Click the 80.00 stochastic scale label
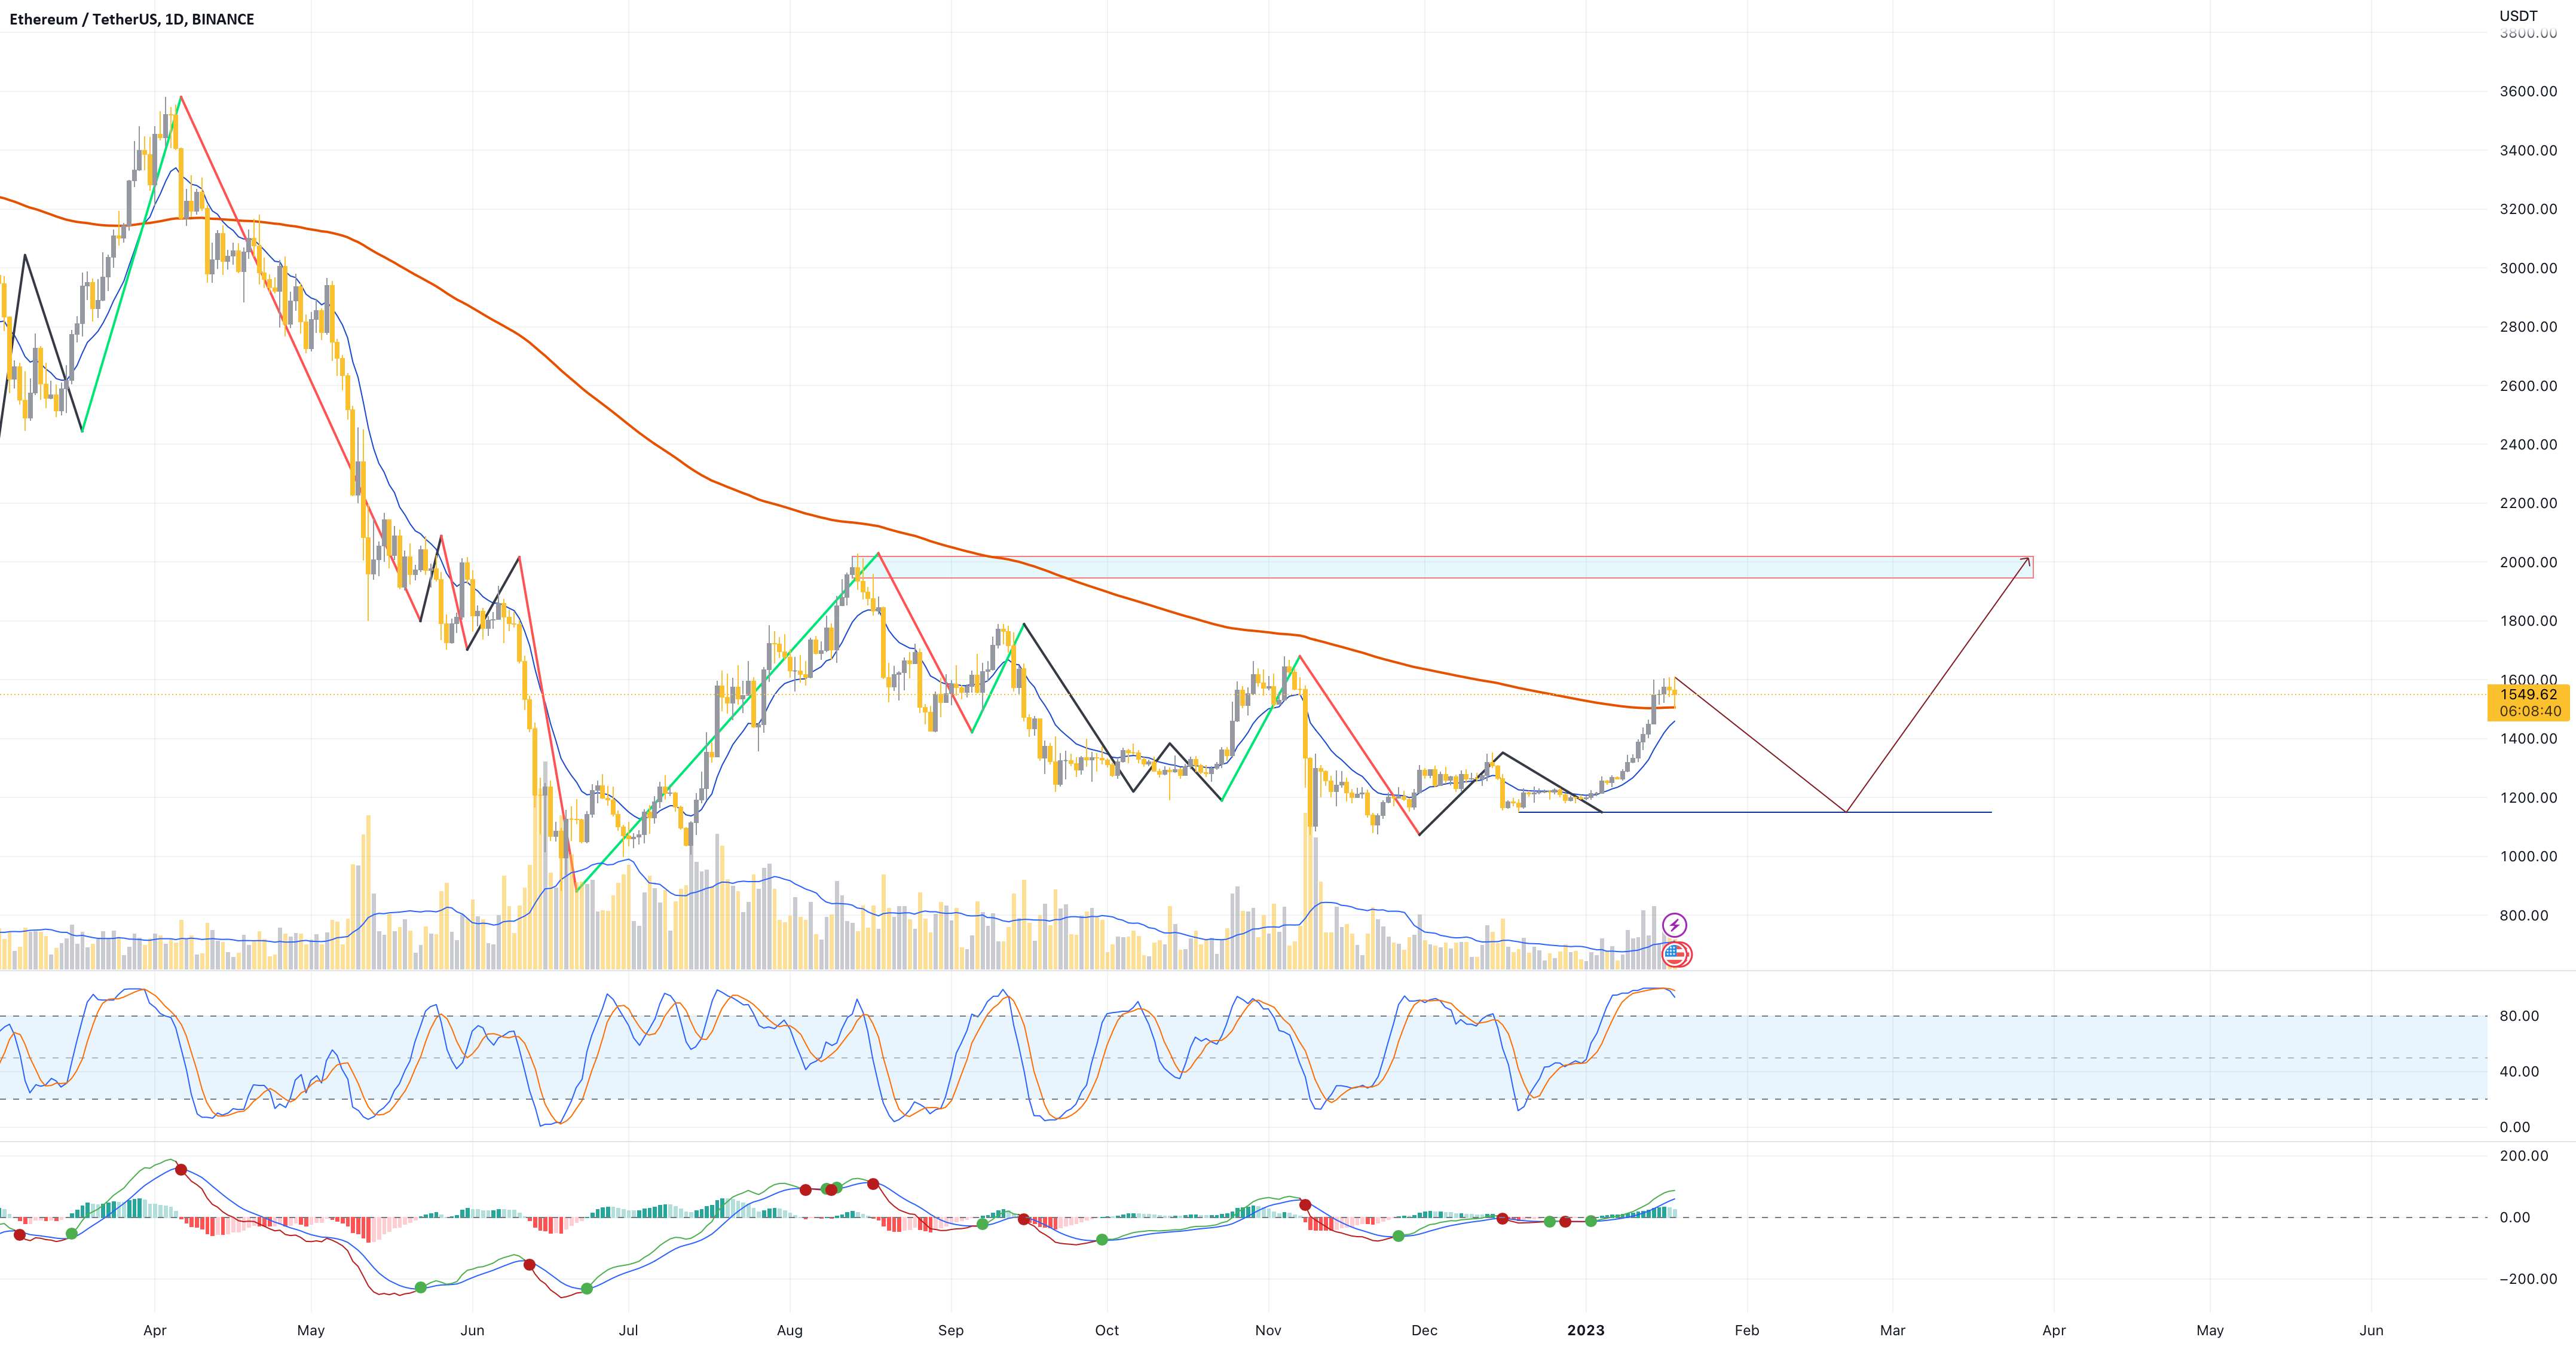2576x1346 pixels. pos(2519,1016)
